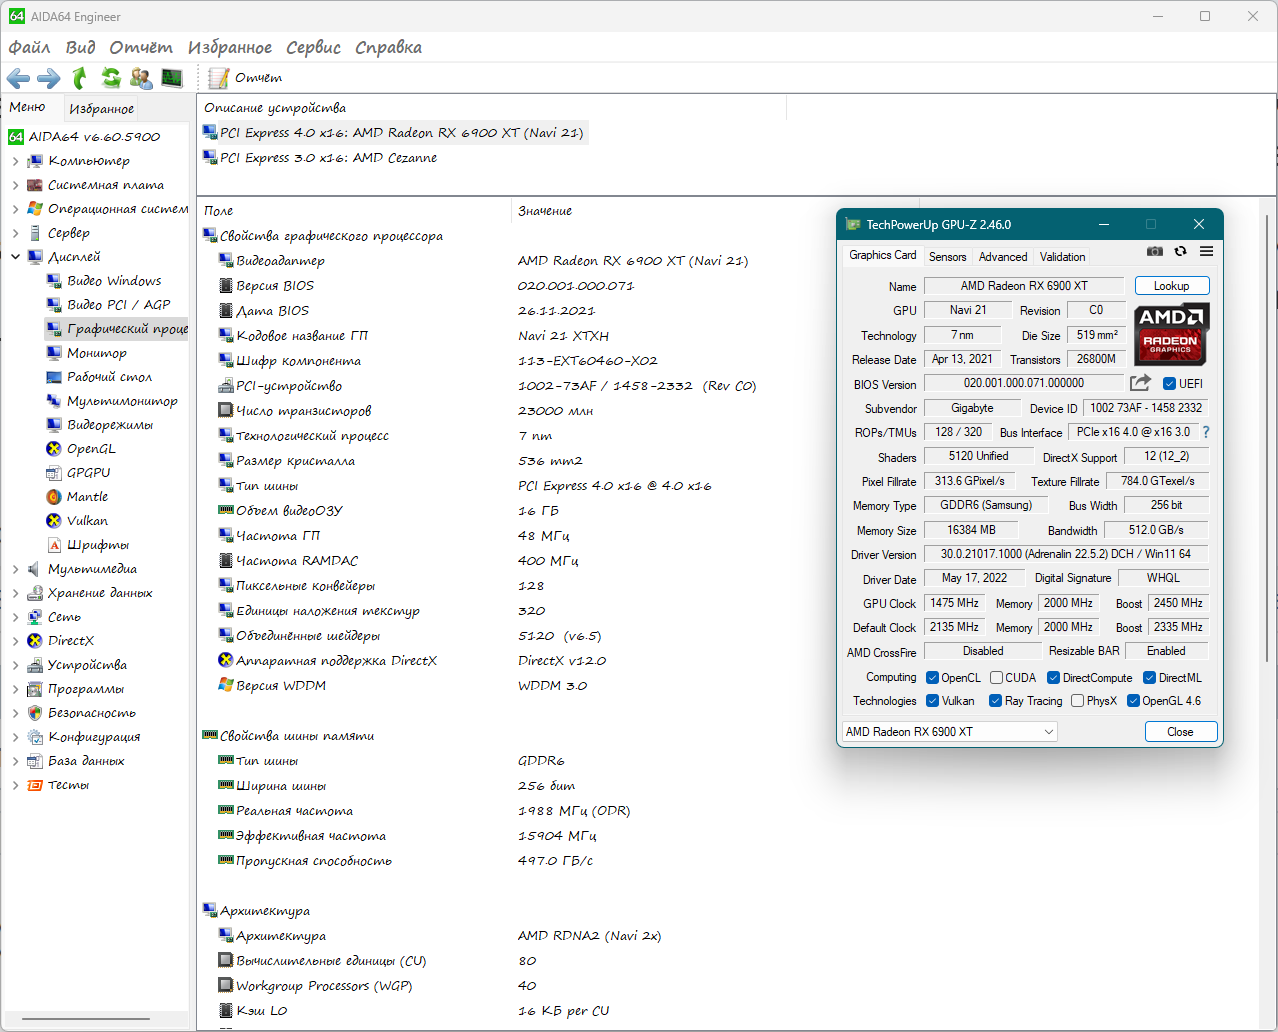The width and height of the screenshot is (1278, 1032).
Task: Toggle the Ray Tracing checkbox
Action: tap(995, 701)
